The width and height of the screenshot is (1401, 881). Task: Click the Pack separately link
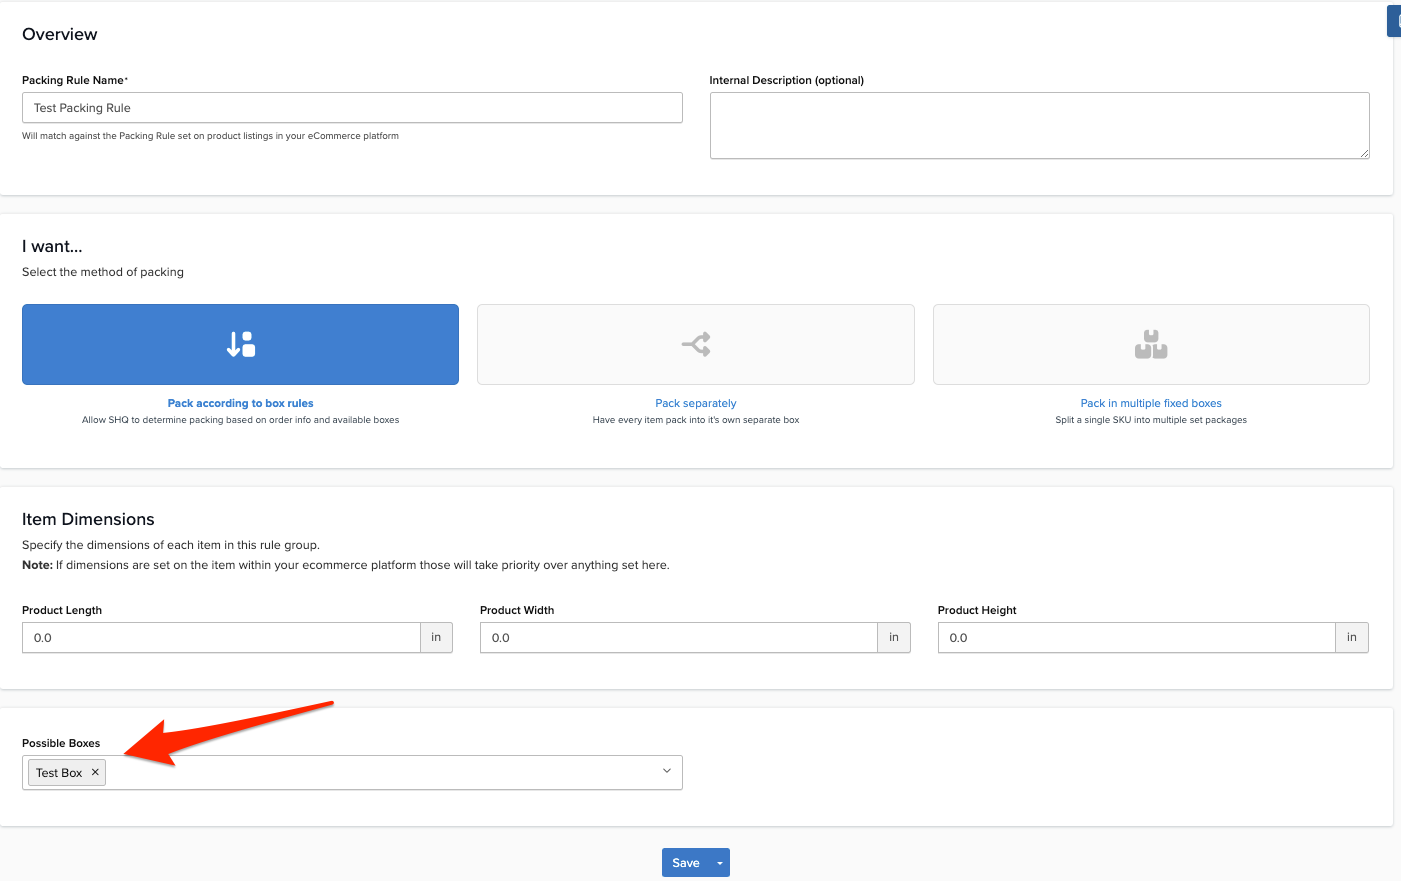[x=695, y=403]
